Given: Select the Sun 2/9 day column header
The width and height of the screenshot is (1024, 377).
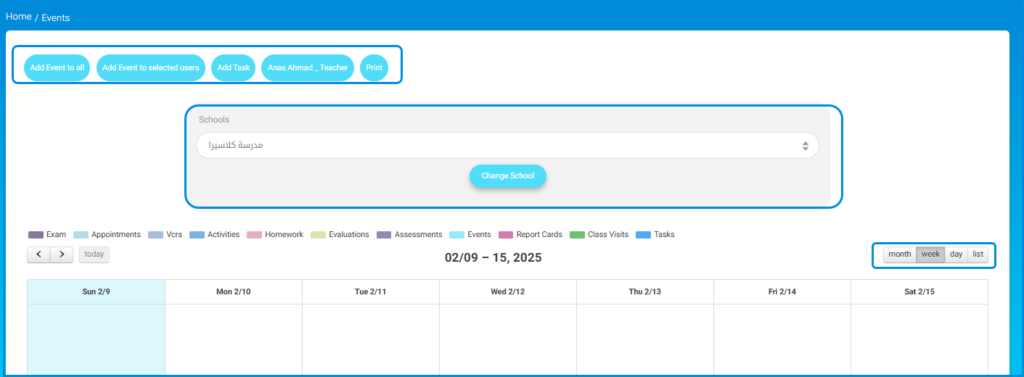Looking at the screenshot, I should click(x=96, y=292).
